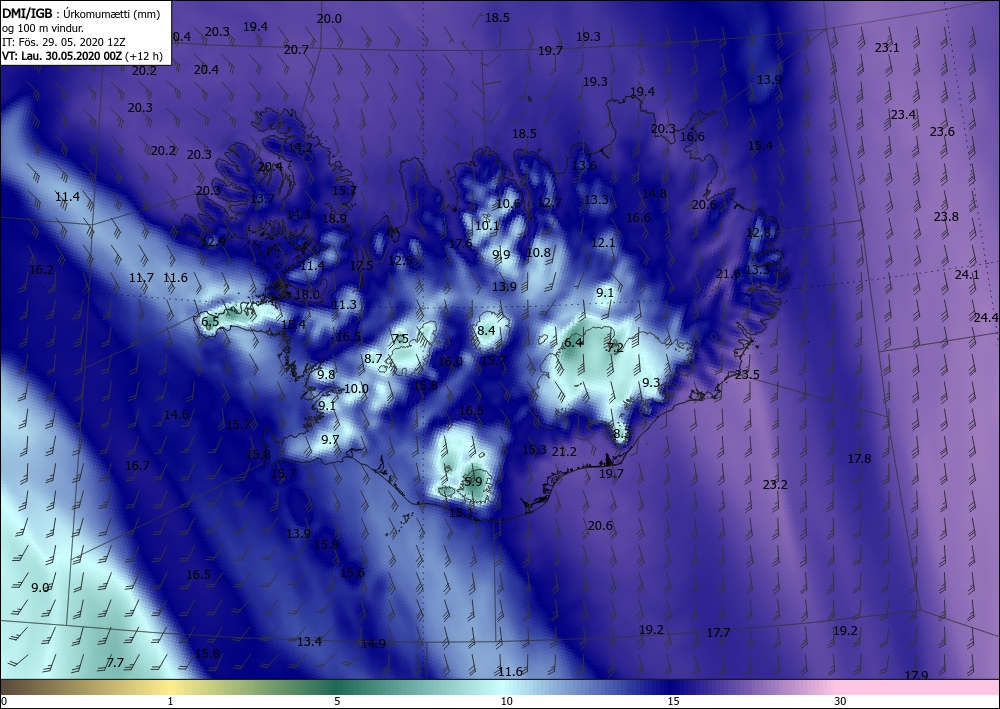Click the 13.4 value label

[309, 642]
